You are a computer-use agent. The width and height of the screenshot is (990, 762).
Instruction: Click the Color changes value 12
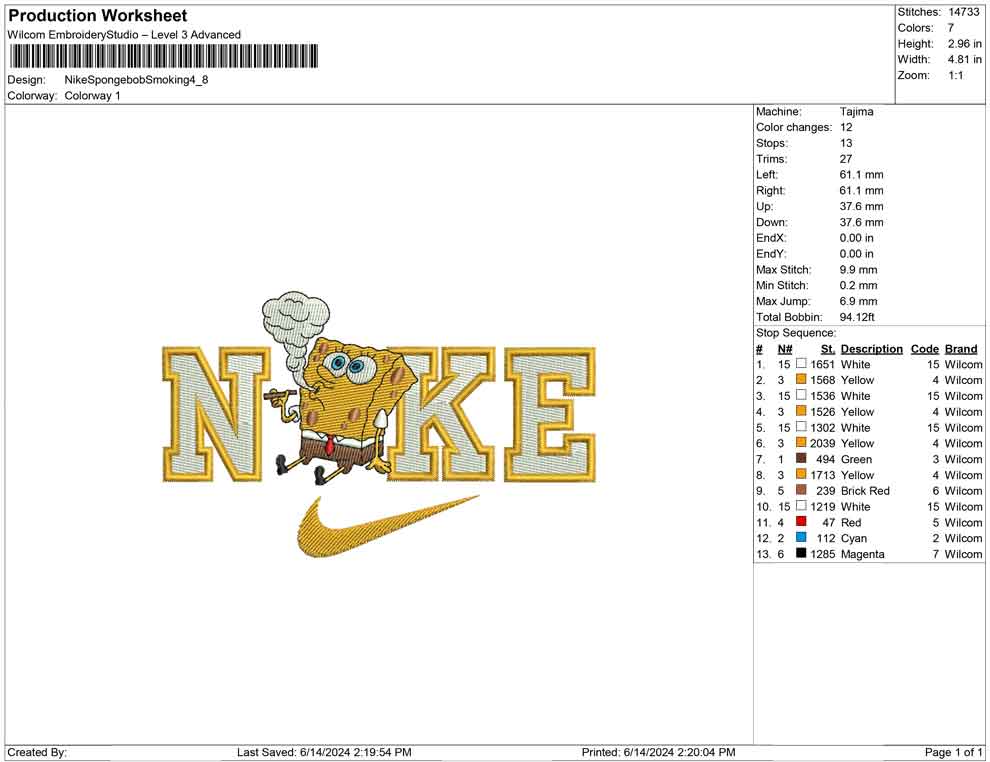coord(846,128)
